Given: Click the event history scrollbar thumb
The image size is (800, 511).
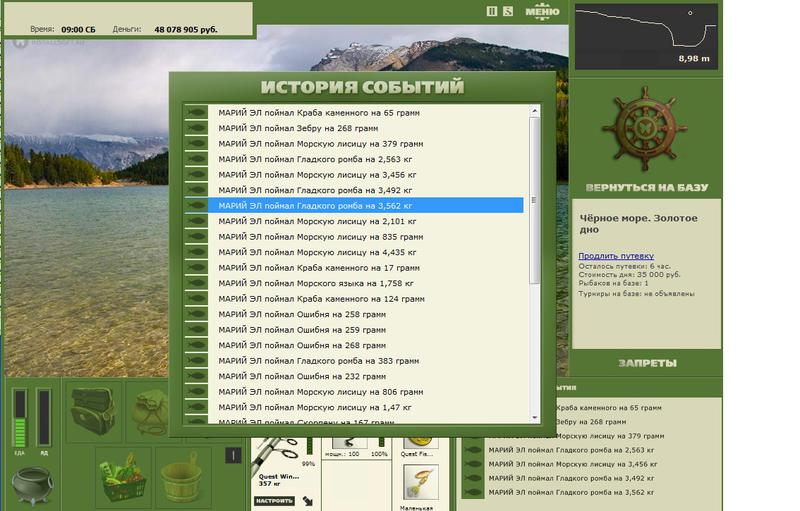Looking at the screenshot, I should [x=535, y=200].
